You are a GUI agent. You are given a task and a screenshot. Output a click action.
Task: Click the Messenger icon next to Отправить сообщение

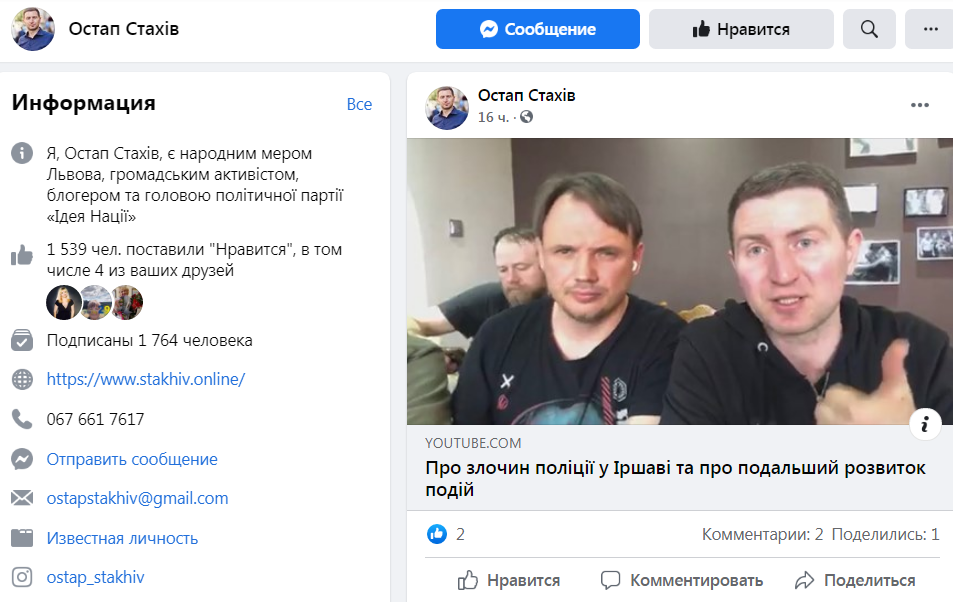[22, 459]
